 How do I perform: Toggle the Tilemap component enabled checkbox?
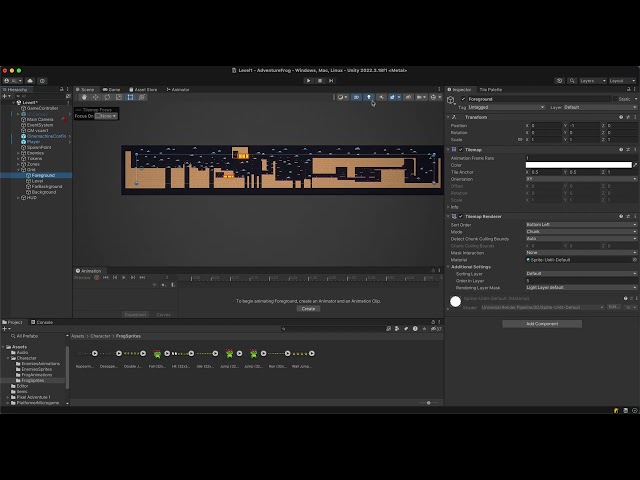pyautogui.click(x=461, y=150)
